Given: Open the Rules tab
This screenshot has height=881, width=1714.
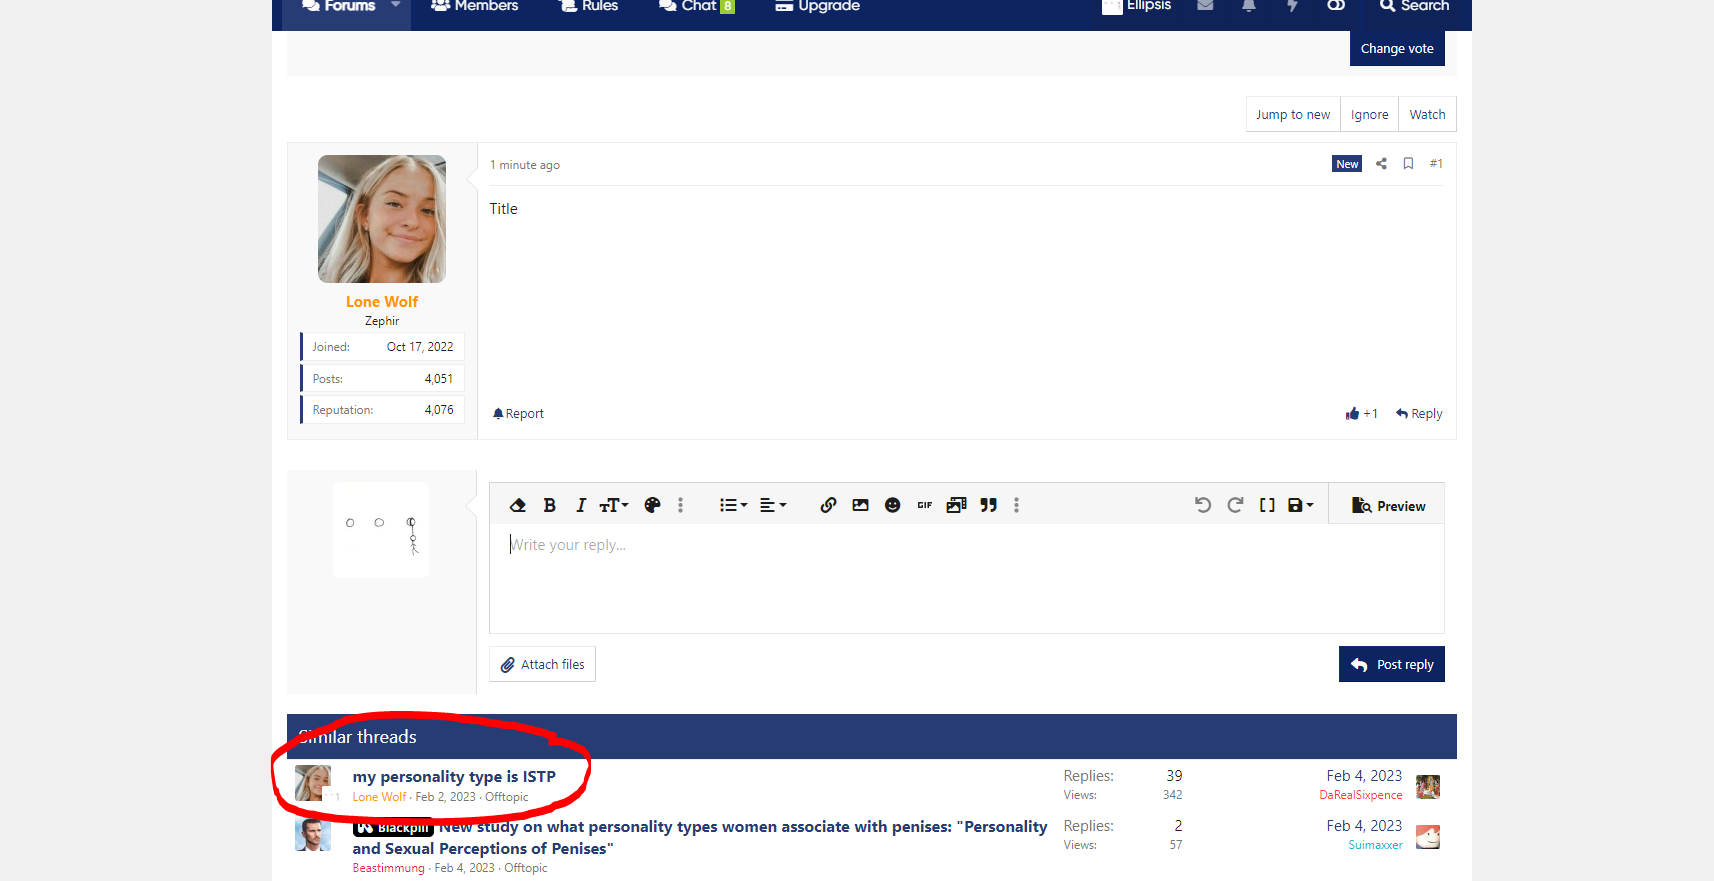Looking at the screenshot, I should [588, 6].
